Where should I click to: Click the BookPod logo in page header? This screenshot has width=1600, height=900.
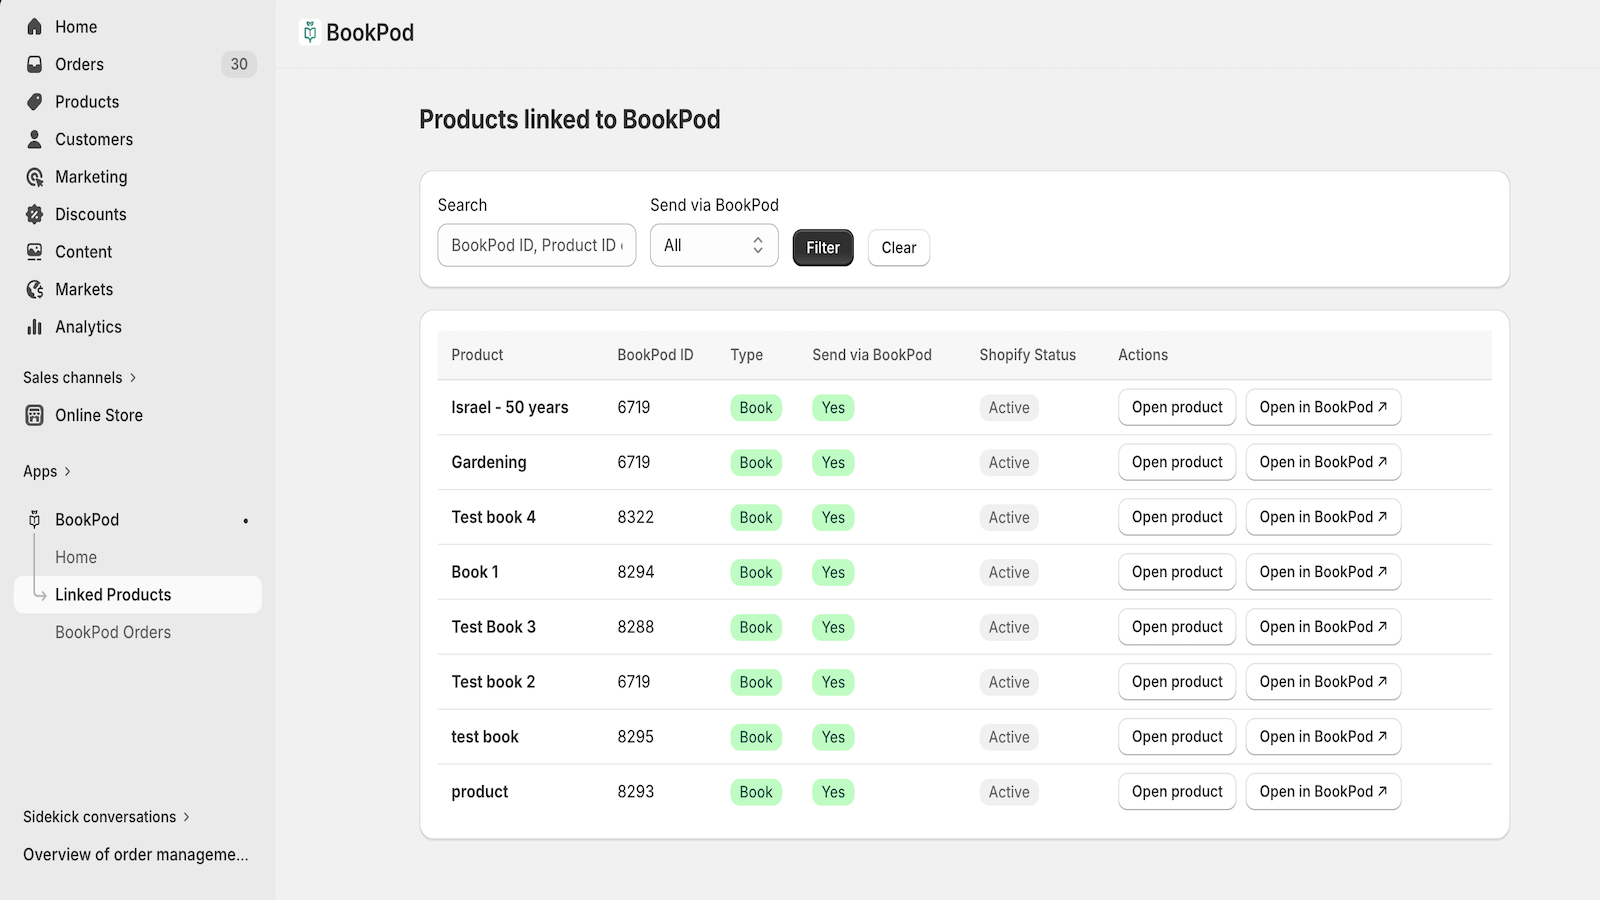coord(310,33)
